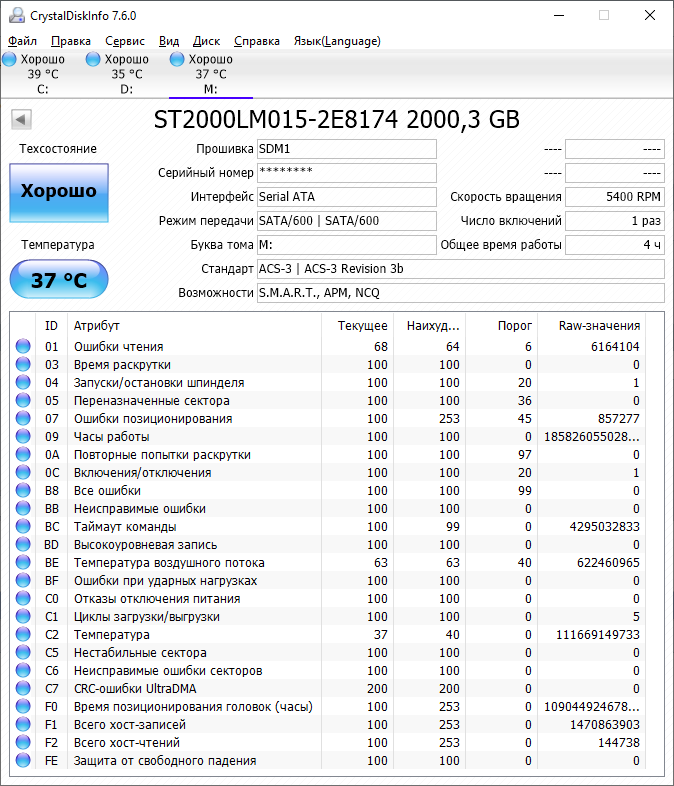
Task: Click the Стандарт field ACS-3 Revision 3b
Action: click(x=461, y=269)
